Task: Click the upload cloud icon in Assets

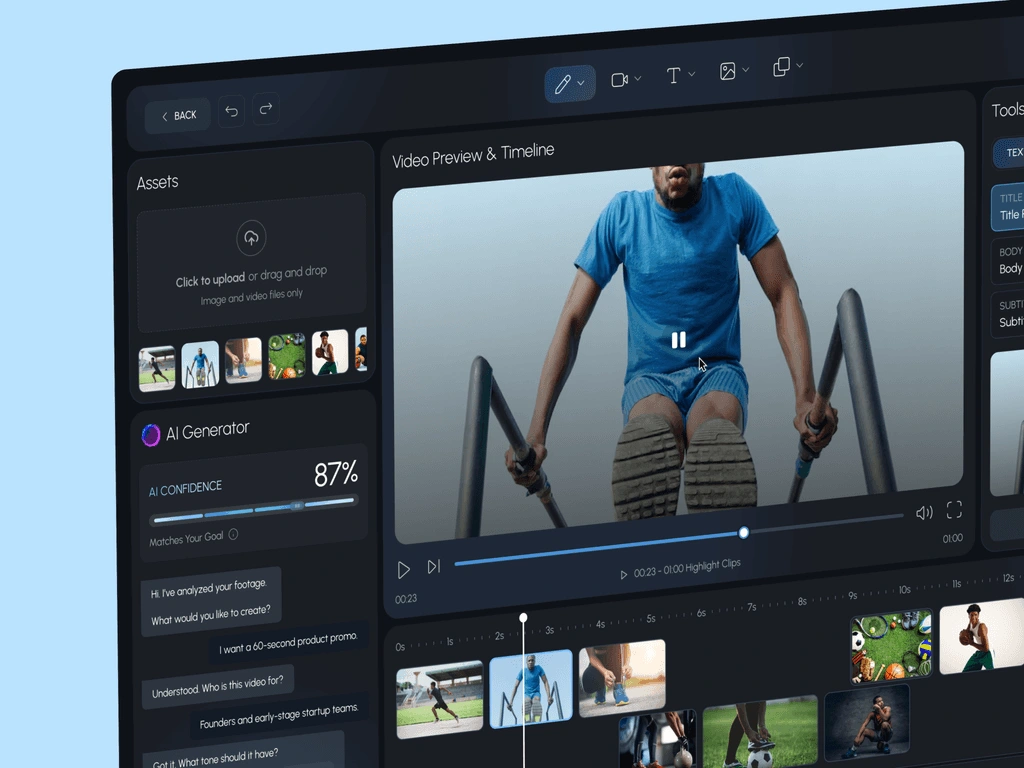Action: click(x=251, y=238)
